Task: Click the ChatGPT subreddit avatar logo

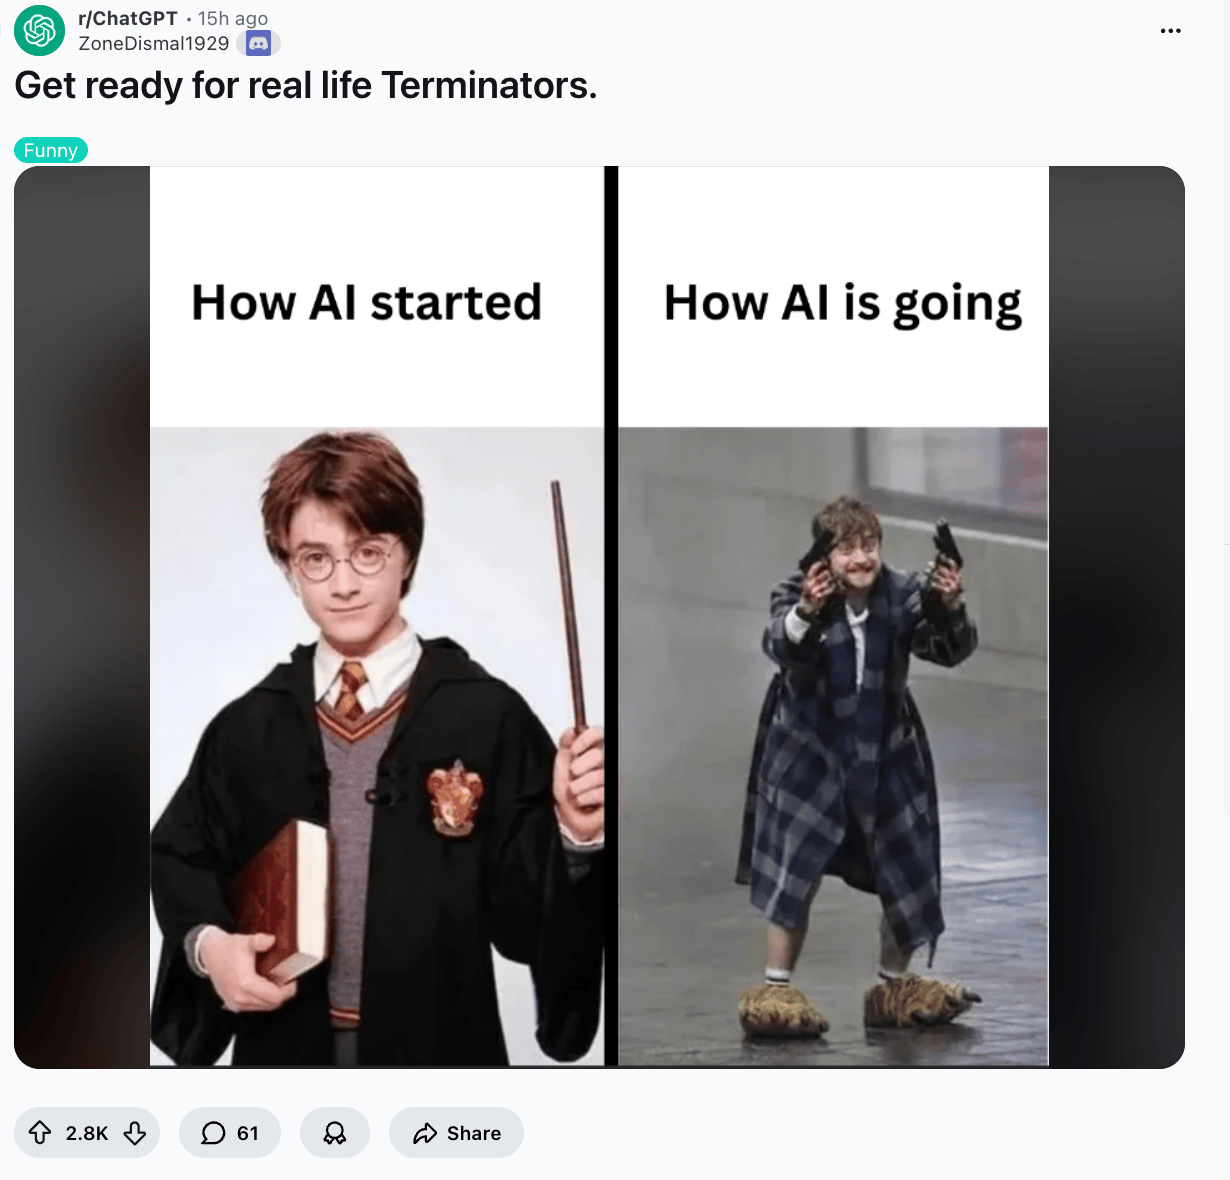Action: [39, 31]
